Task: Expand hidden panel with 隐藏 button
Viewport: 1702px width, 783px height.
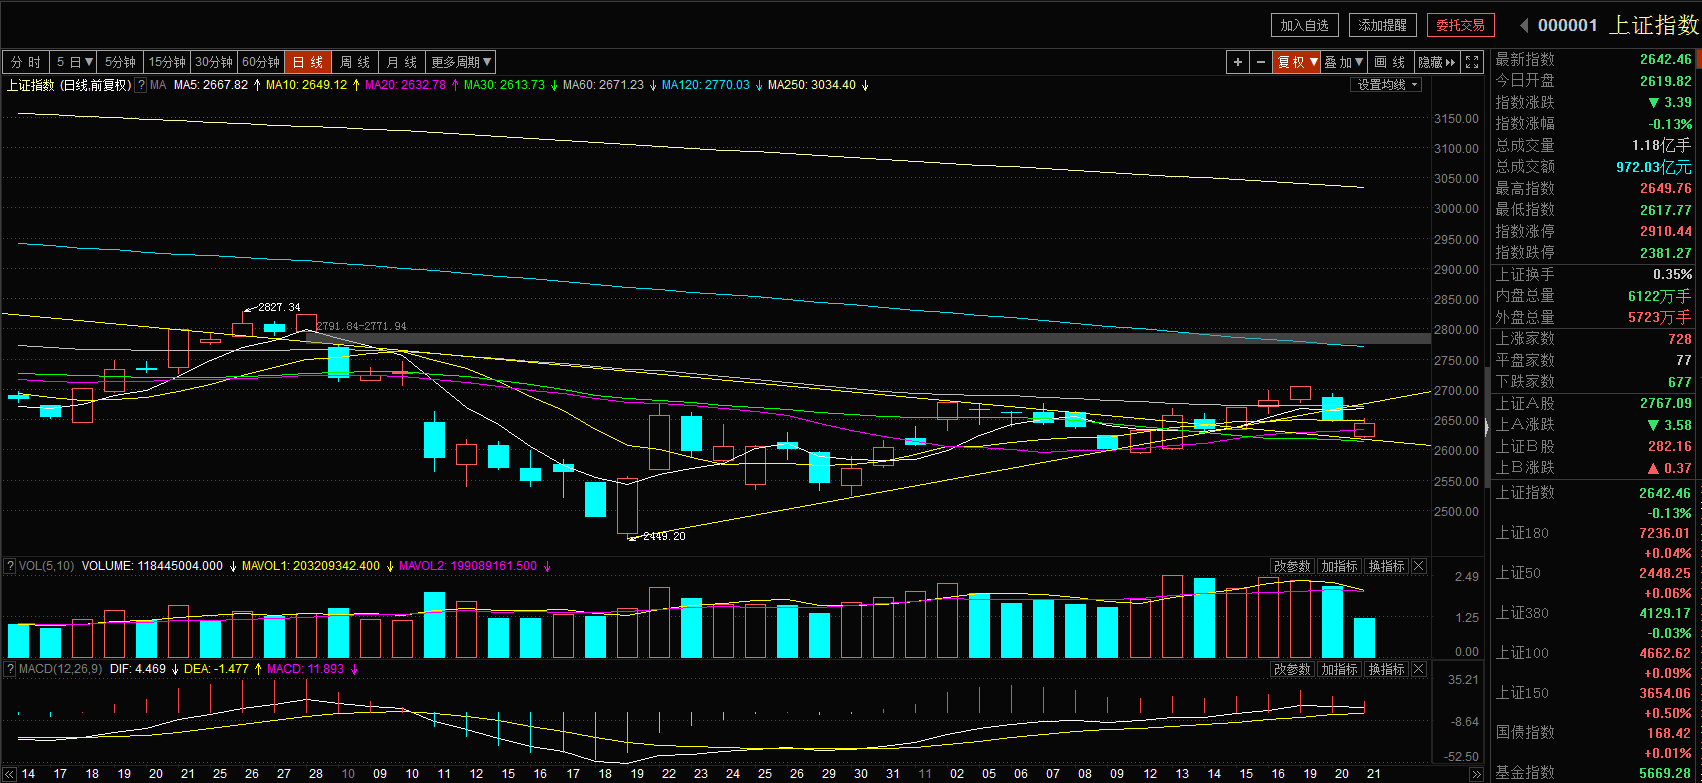Action: tap(1437, 62)
